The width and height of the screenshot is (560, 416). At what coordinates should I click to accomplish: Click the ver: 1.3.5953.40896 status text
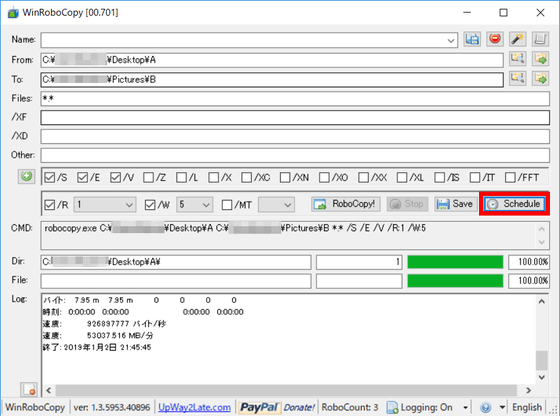(111, 407)
